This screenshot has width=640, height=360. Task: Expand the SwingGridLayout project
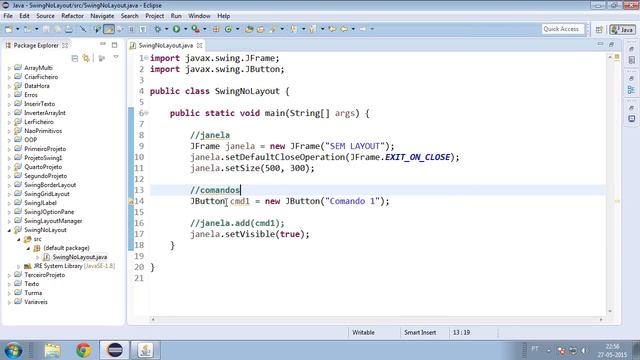point(9,195)
